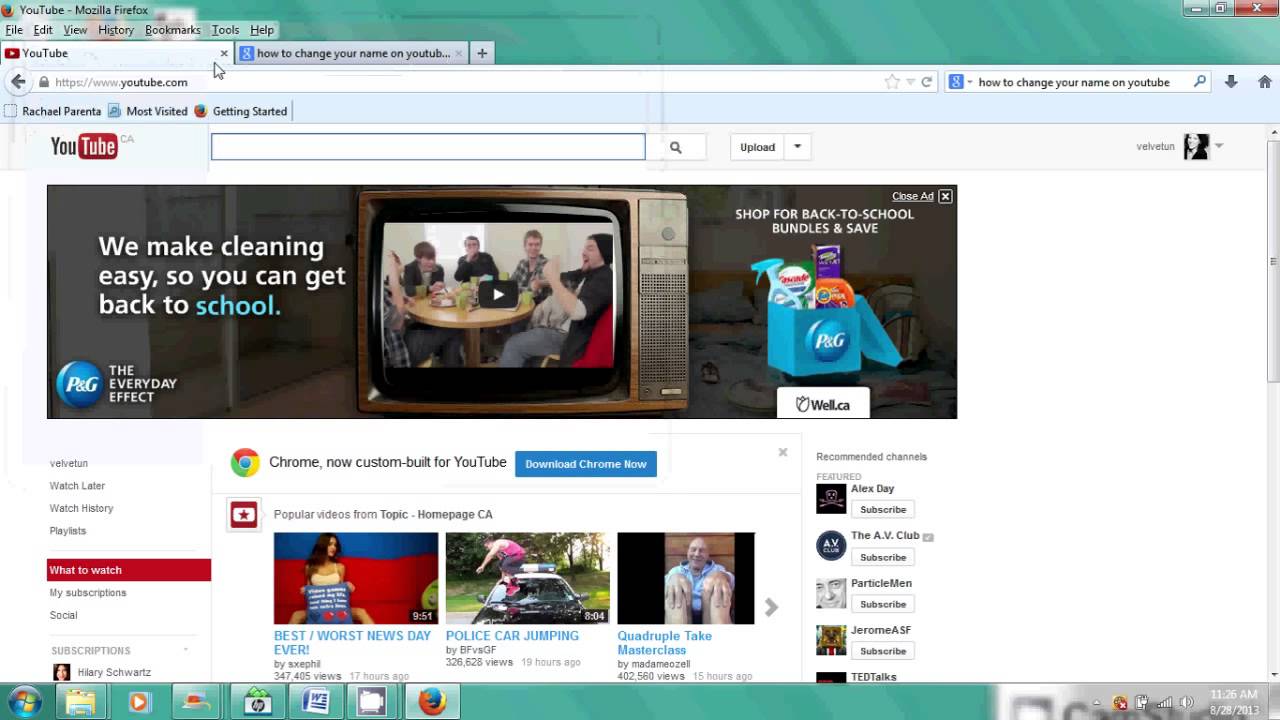Open the Windows Start button
This screenshot has width=1280, height=720.
click(x=25, y=702)
